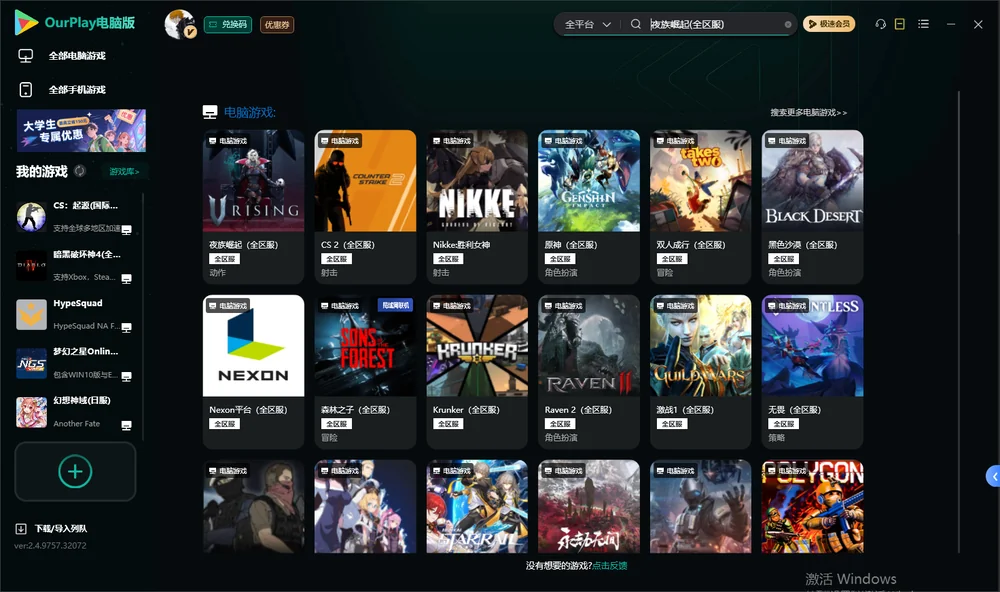Viewport: 1000px width, 592px height.
Task: Open the It Takes Two 双人成行 card
Action: [x=701, y=207]
